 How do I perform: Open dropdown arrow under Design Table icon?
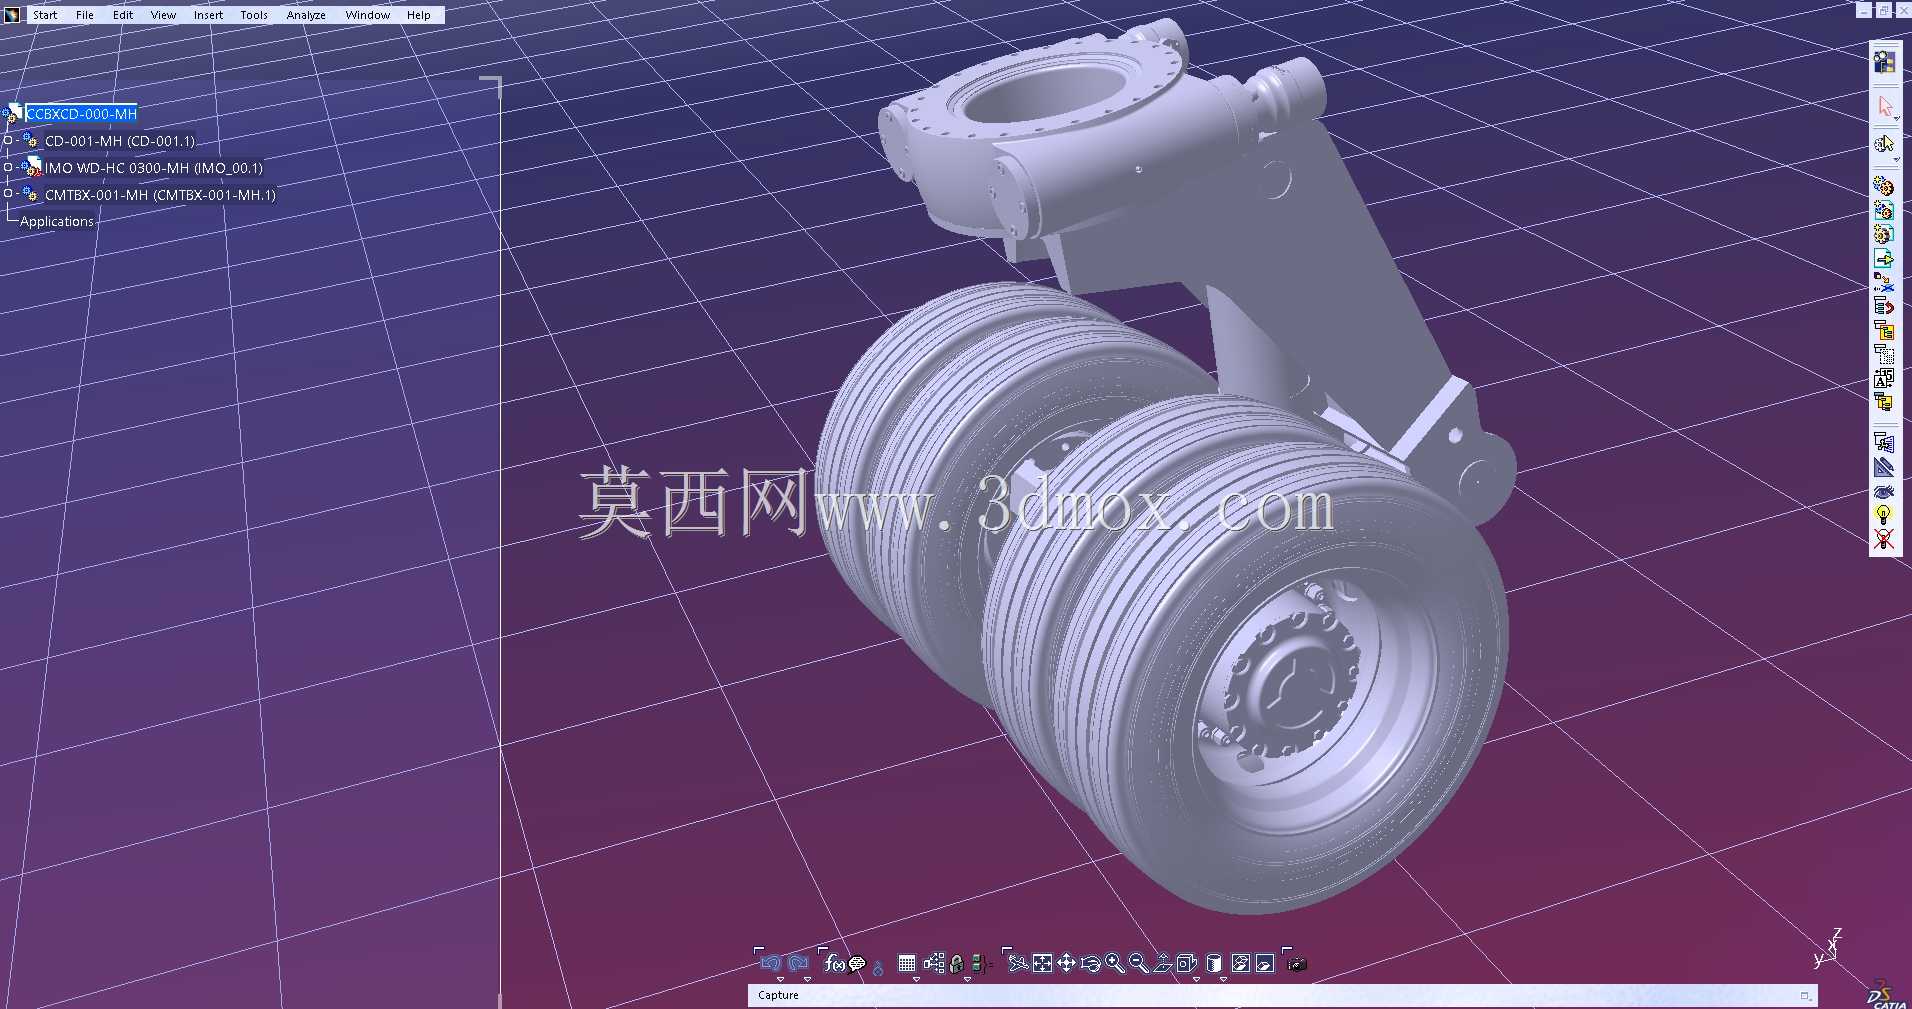(x=916, y=979)
